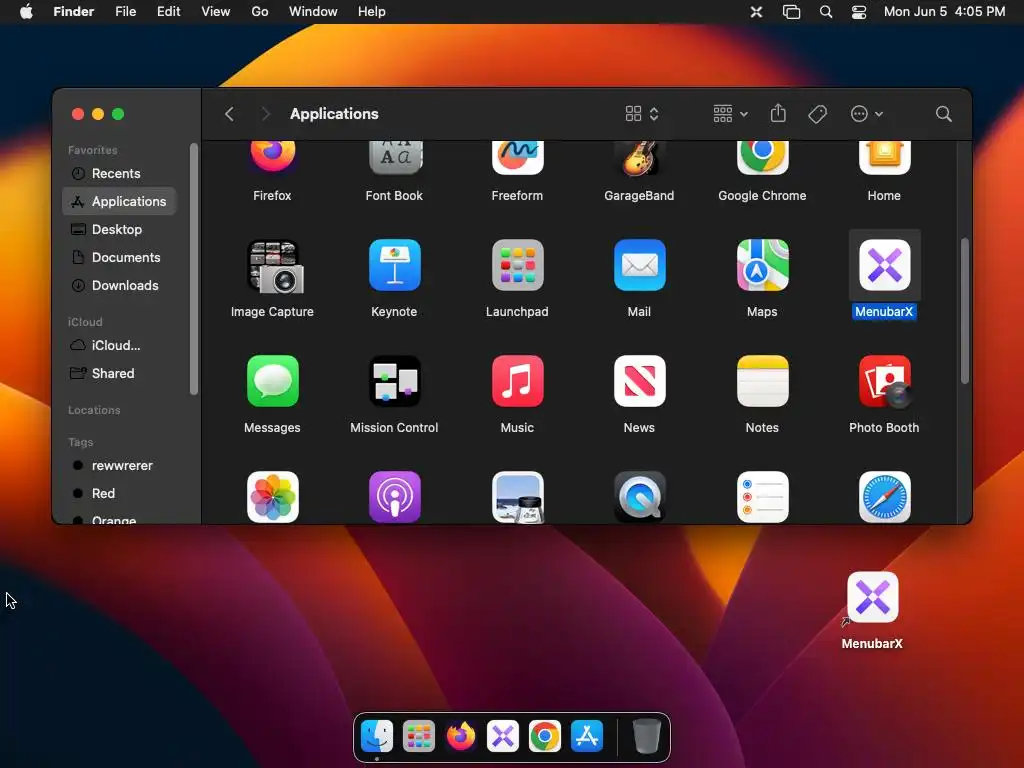Open the Apple menu
This screenshot has width=1024, height=768.
26,12
